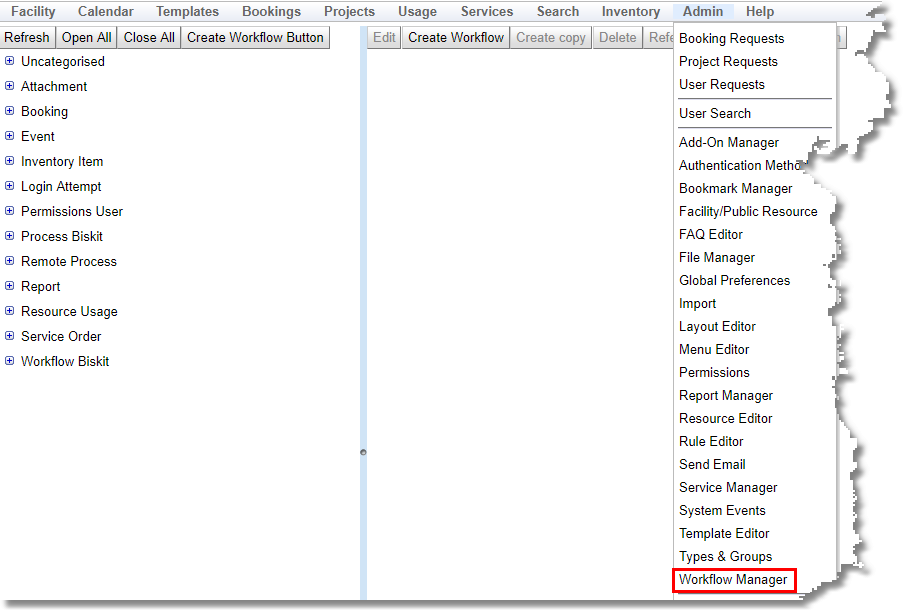Viewport: 903px width, 612px height.
Task: Choose Global Preferences menu entry
Action: point(734,281)
